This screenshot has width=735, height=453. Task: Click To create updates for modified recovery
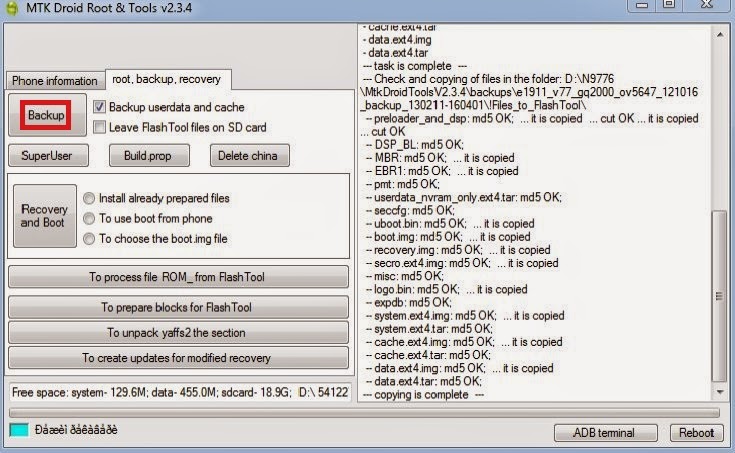178,358
